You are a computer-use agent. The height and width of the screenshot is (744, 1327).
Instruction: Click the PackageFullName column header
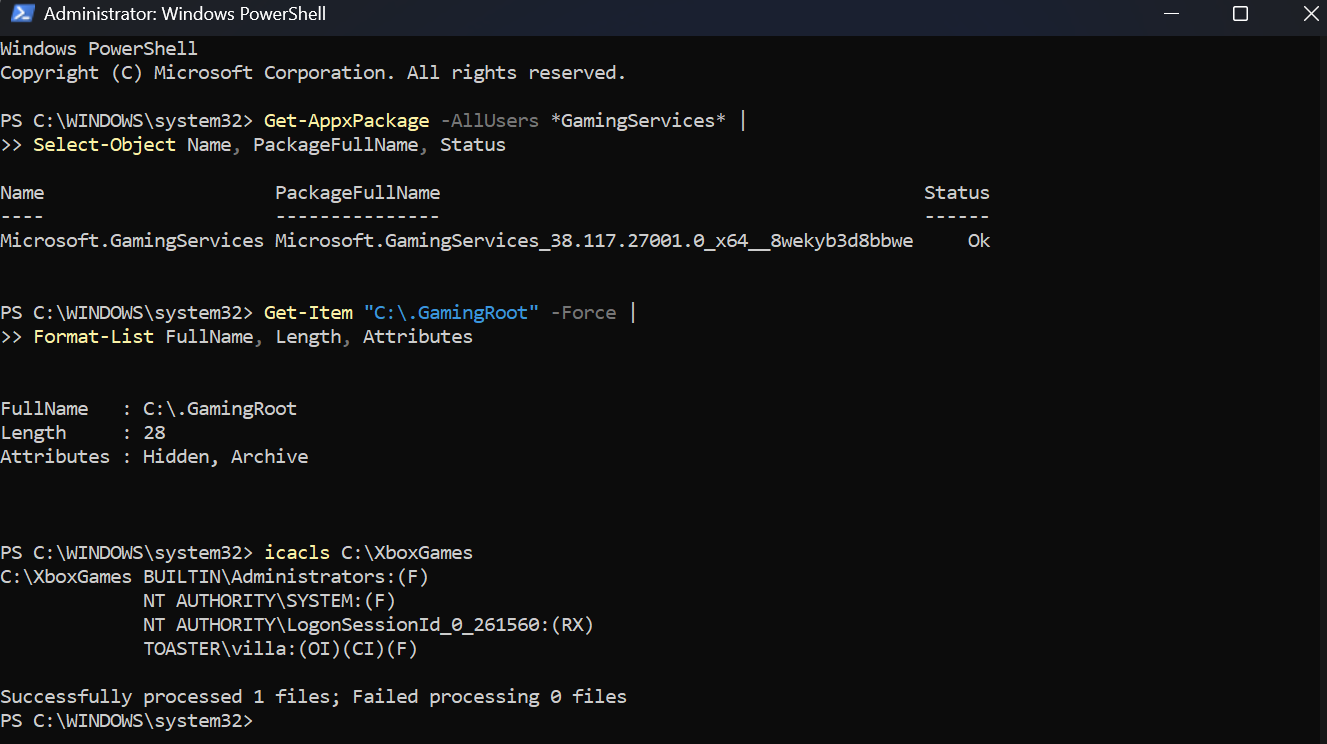point(357,193)
